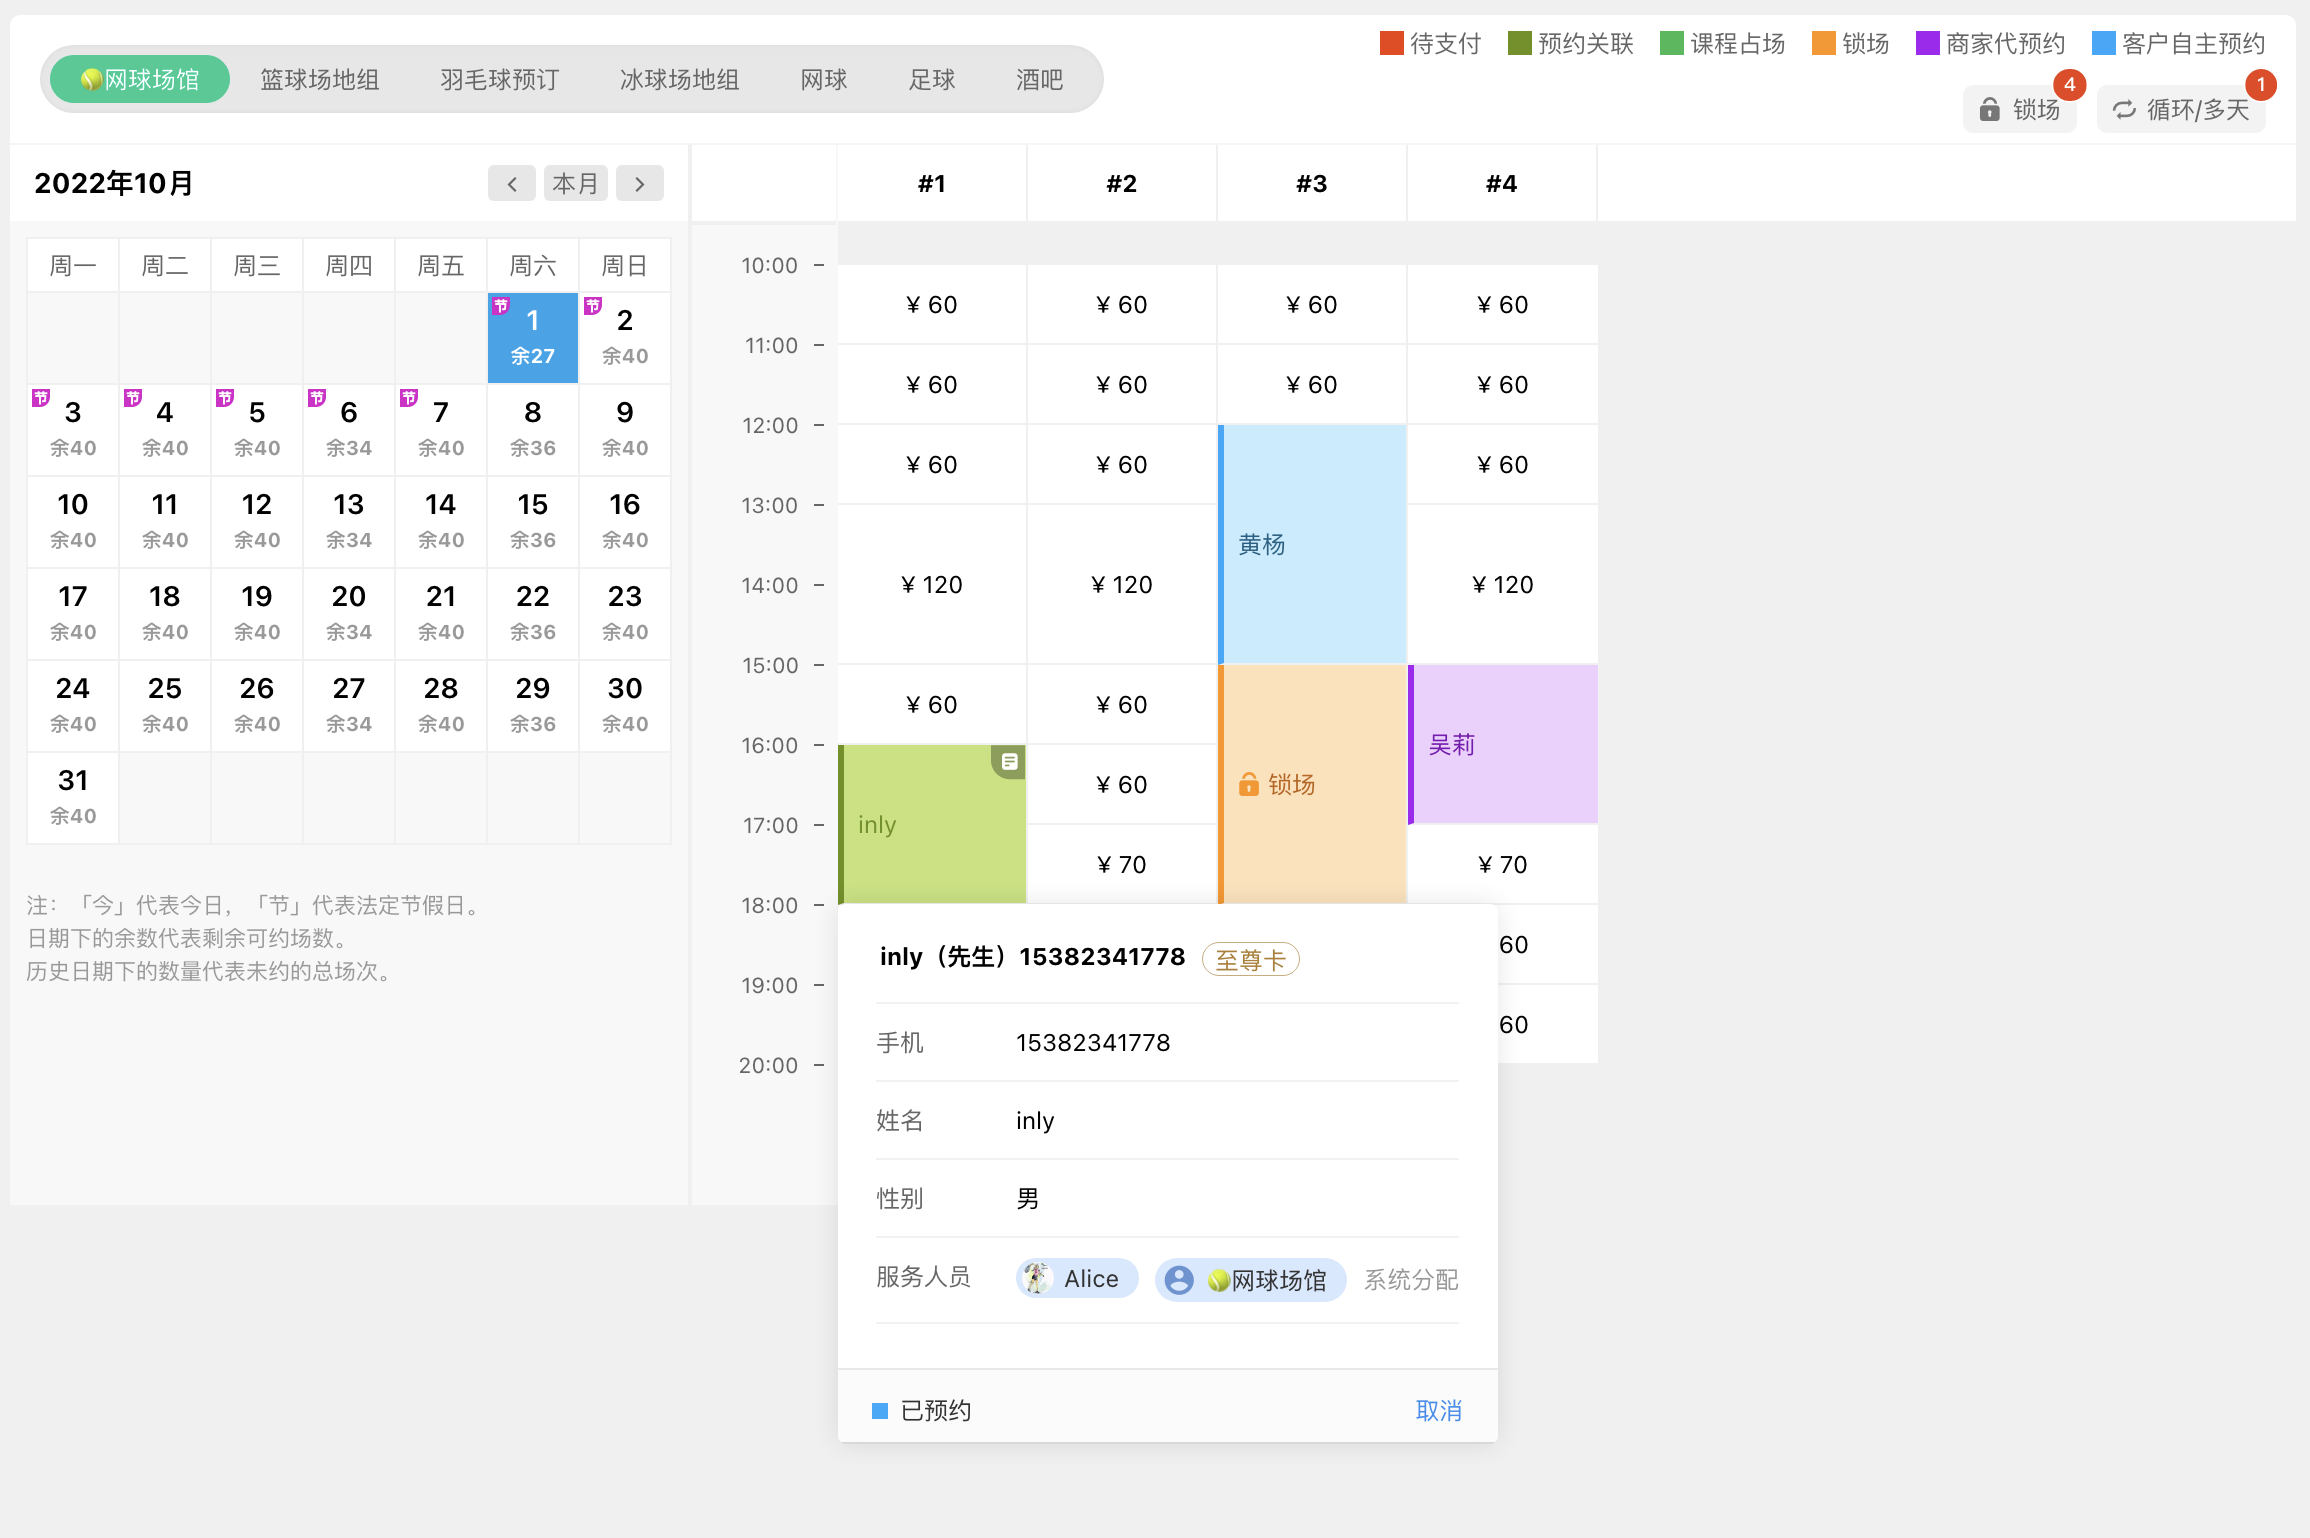Image resolution: width=2310 pixels, height=1538 pixels.
Task: Click the holiday 节 badge on October 4
Action: [133, 398]
